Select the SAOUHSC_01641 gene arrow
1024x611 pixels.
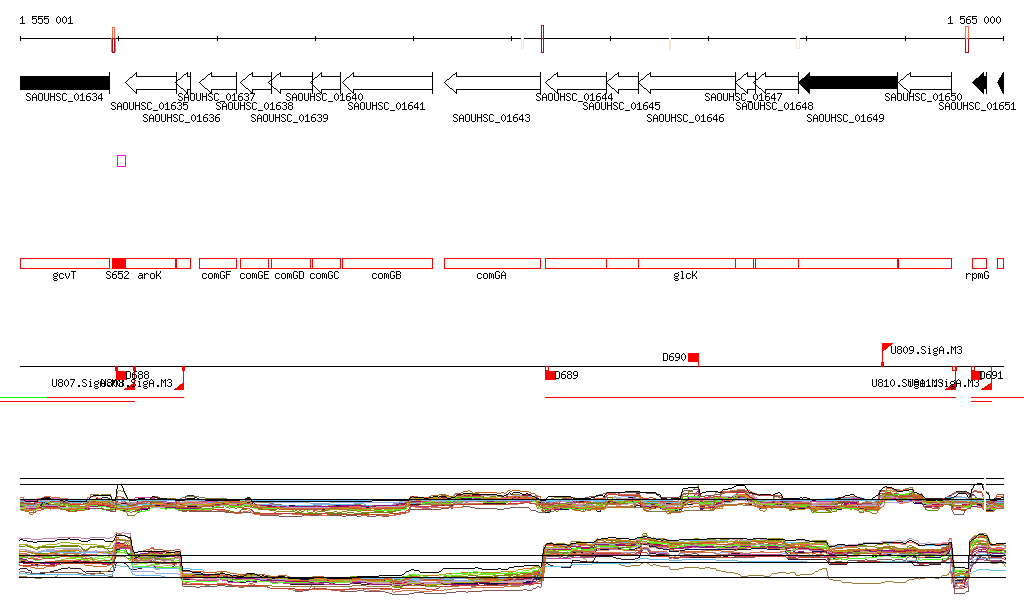click(387, 83)
